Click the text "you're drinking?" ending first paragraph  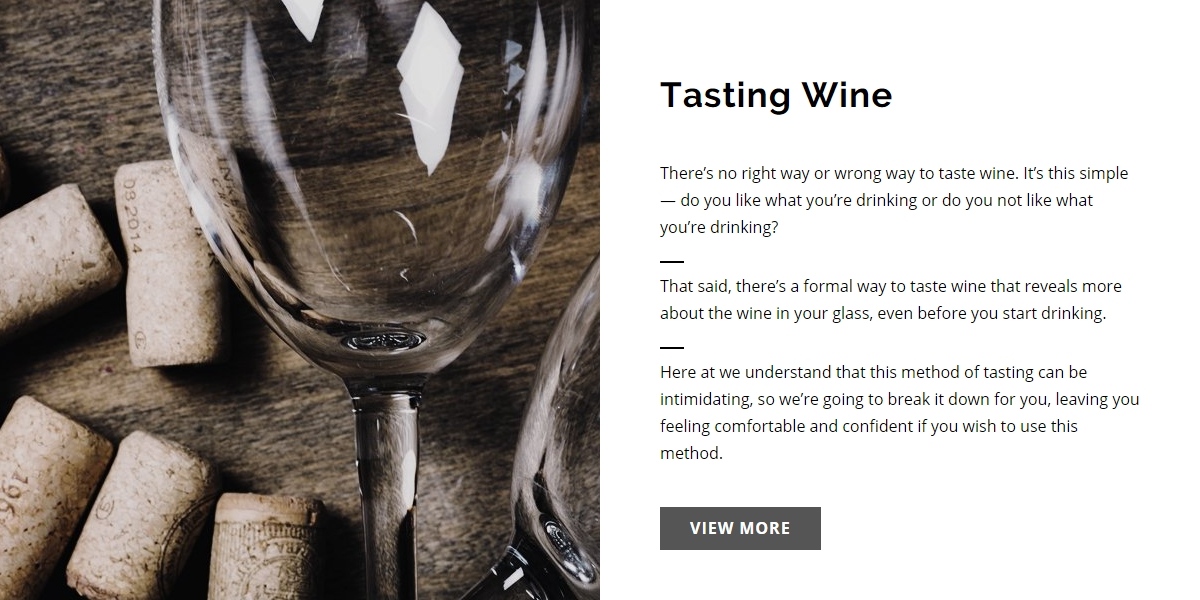(x=719, y=227)
